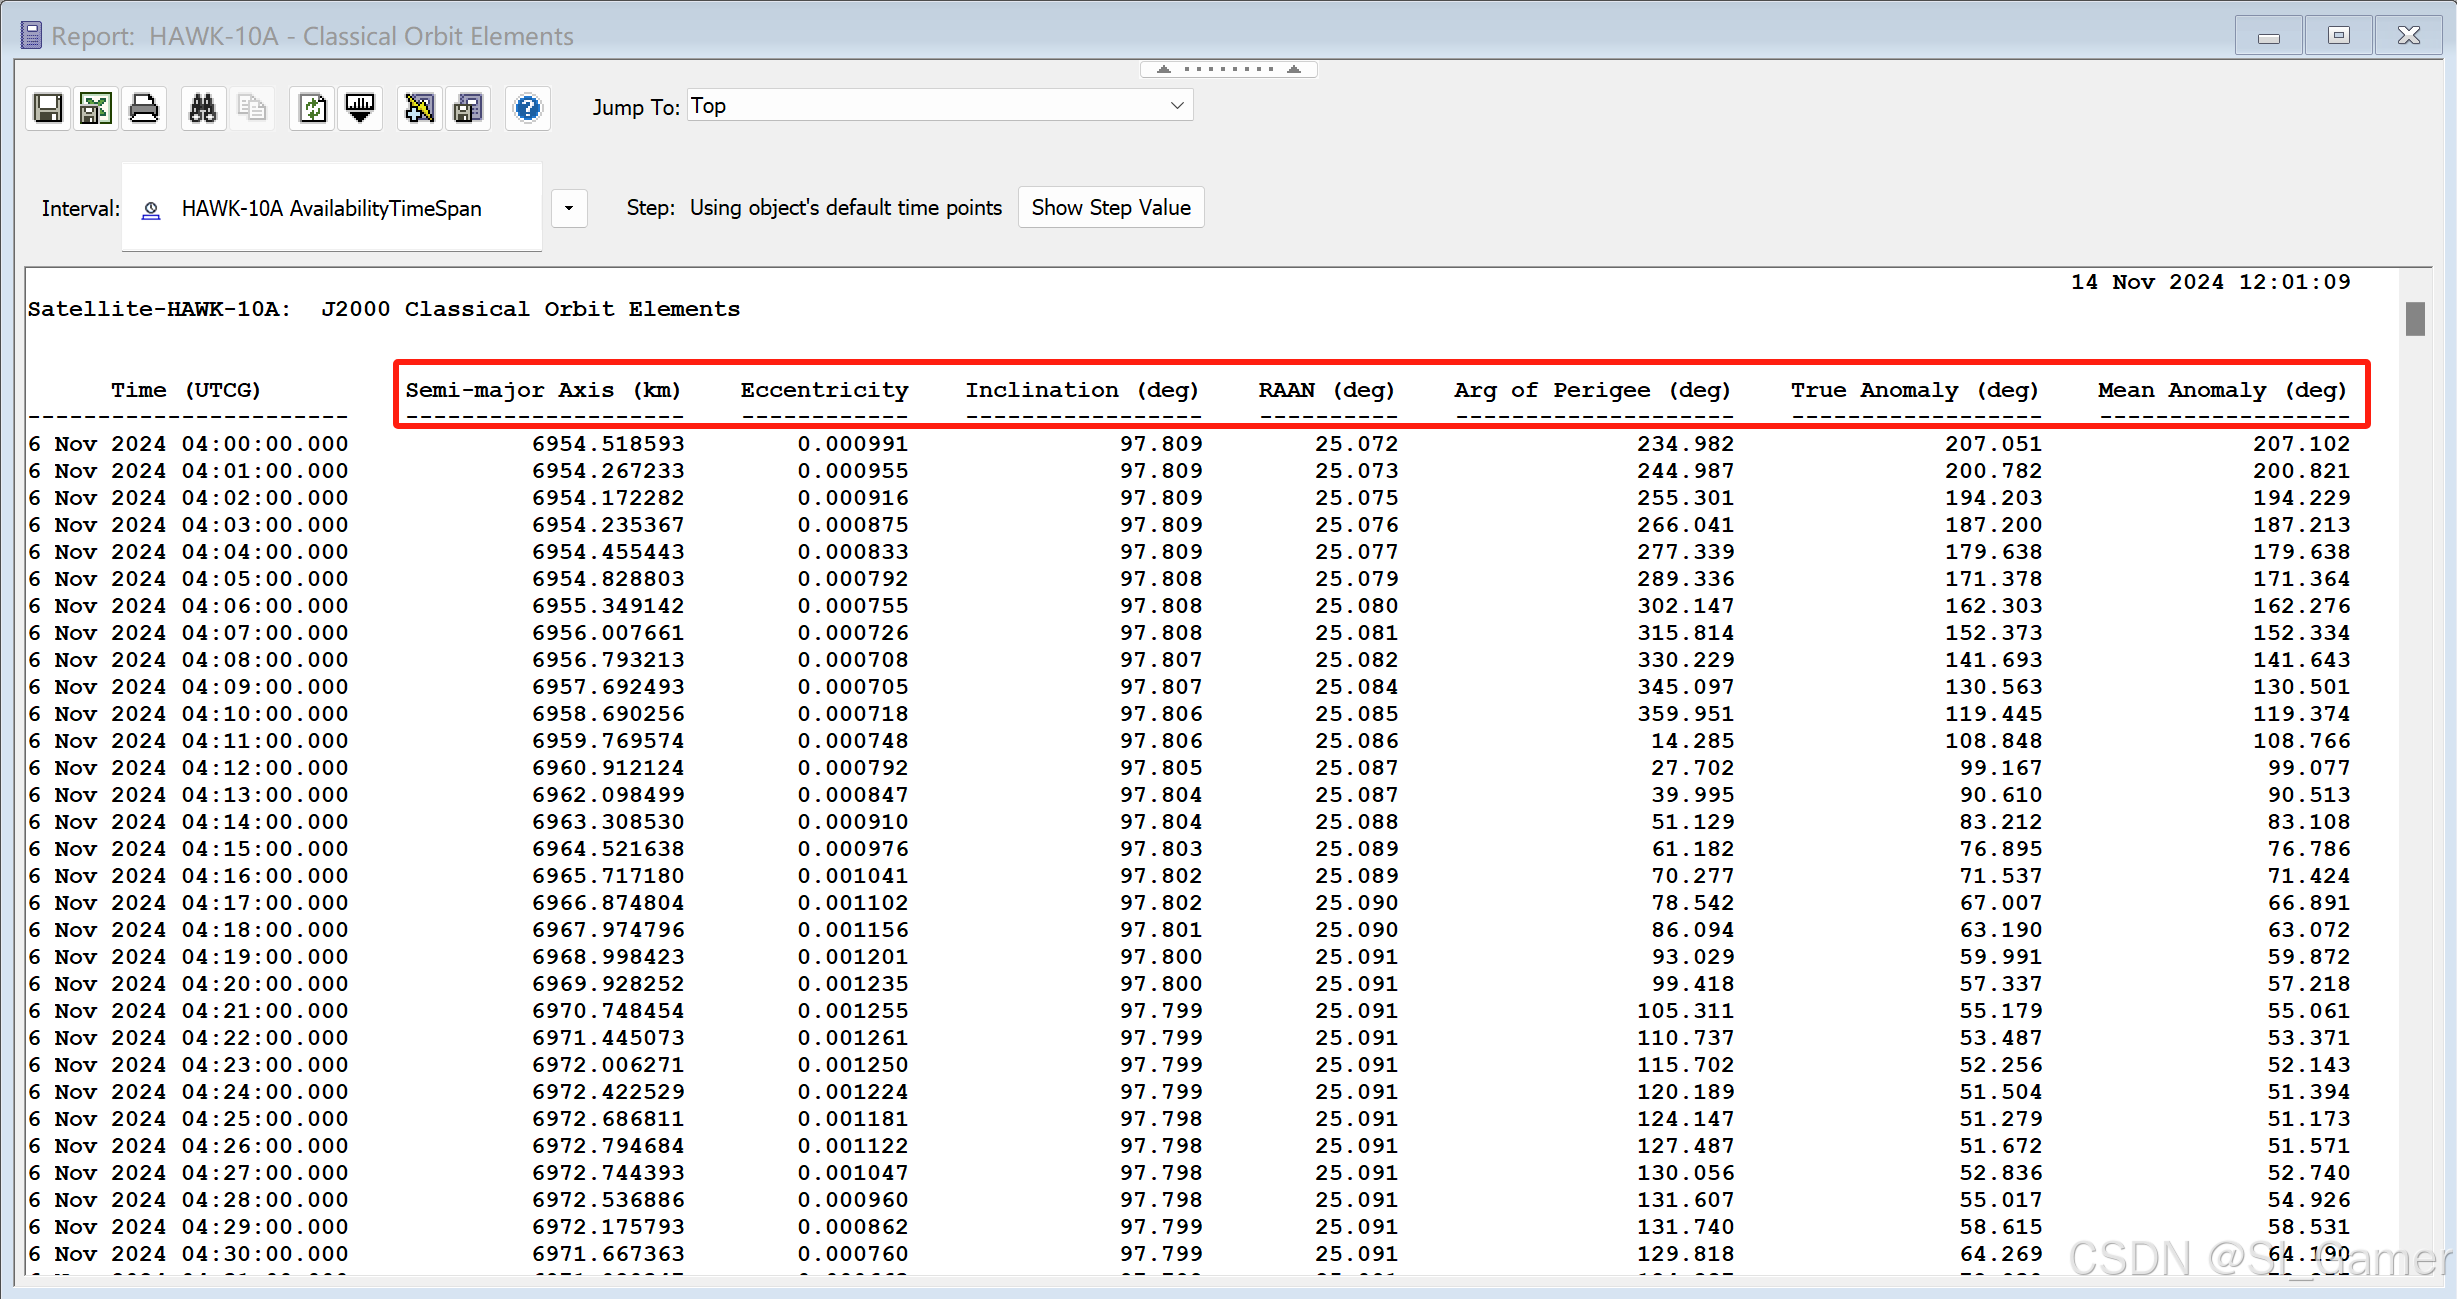The image size is (2457, 1299).
Task: Click the Refresh report icon
Action: tap(313, 108)
